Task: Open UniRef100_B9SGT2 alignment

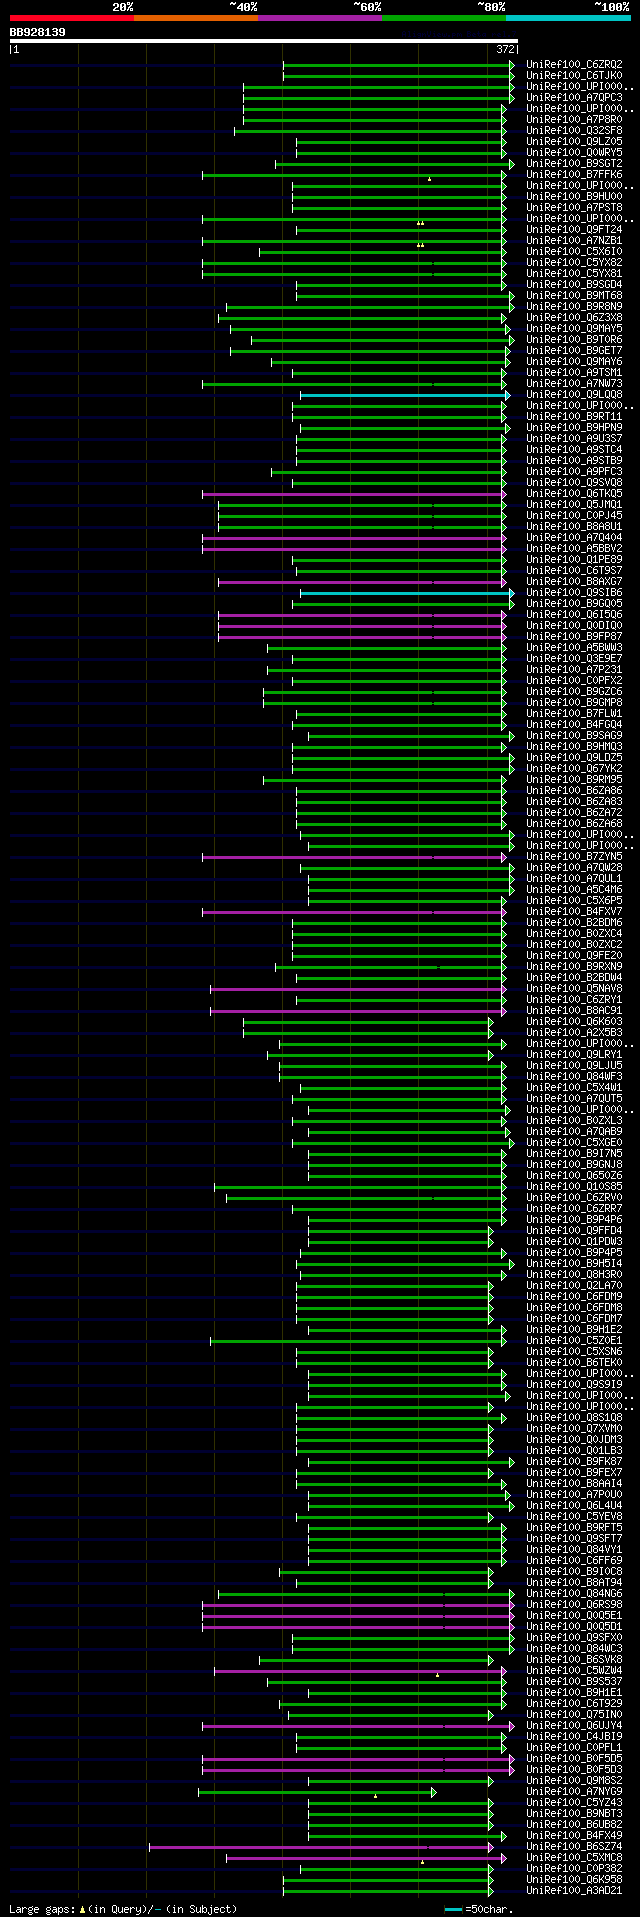Action: click(x=574, y=164)
